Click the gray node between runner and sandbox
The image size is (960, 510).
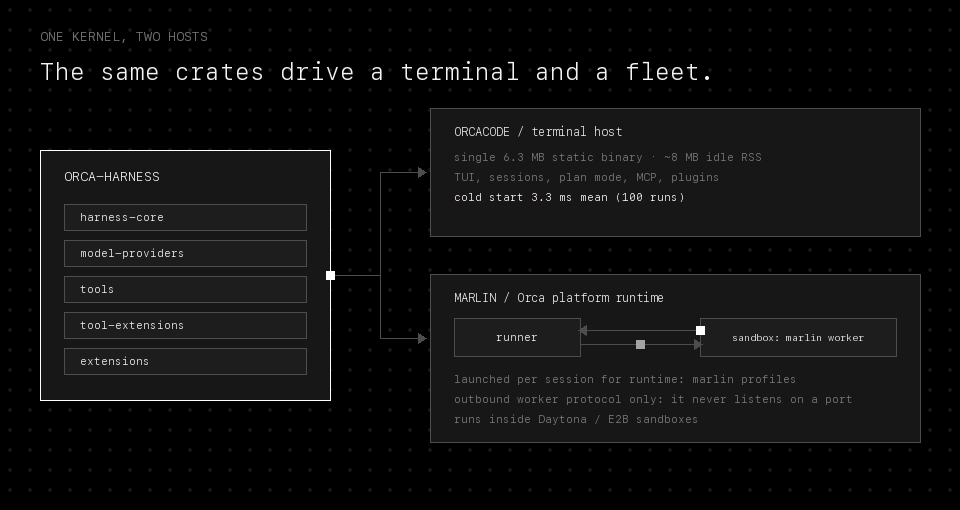click(x=640, y=345)
